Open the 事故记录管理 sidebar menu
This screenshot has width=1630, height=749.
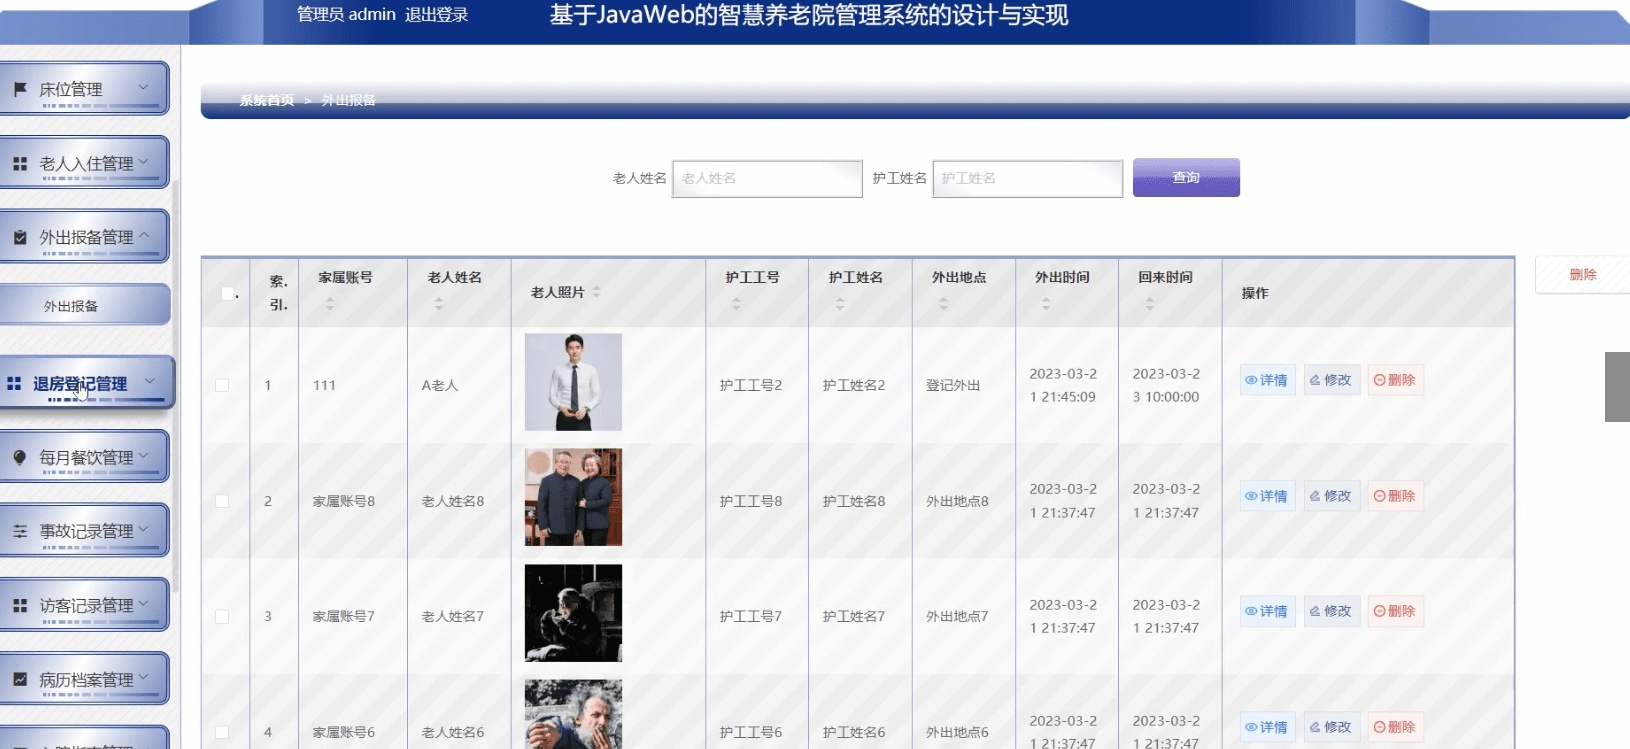tap(84, 531)
